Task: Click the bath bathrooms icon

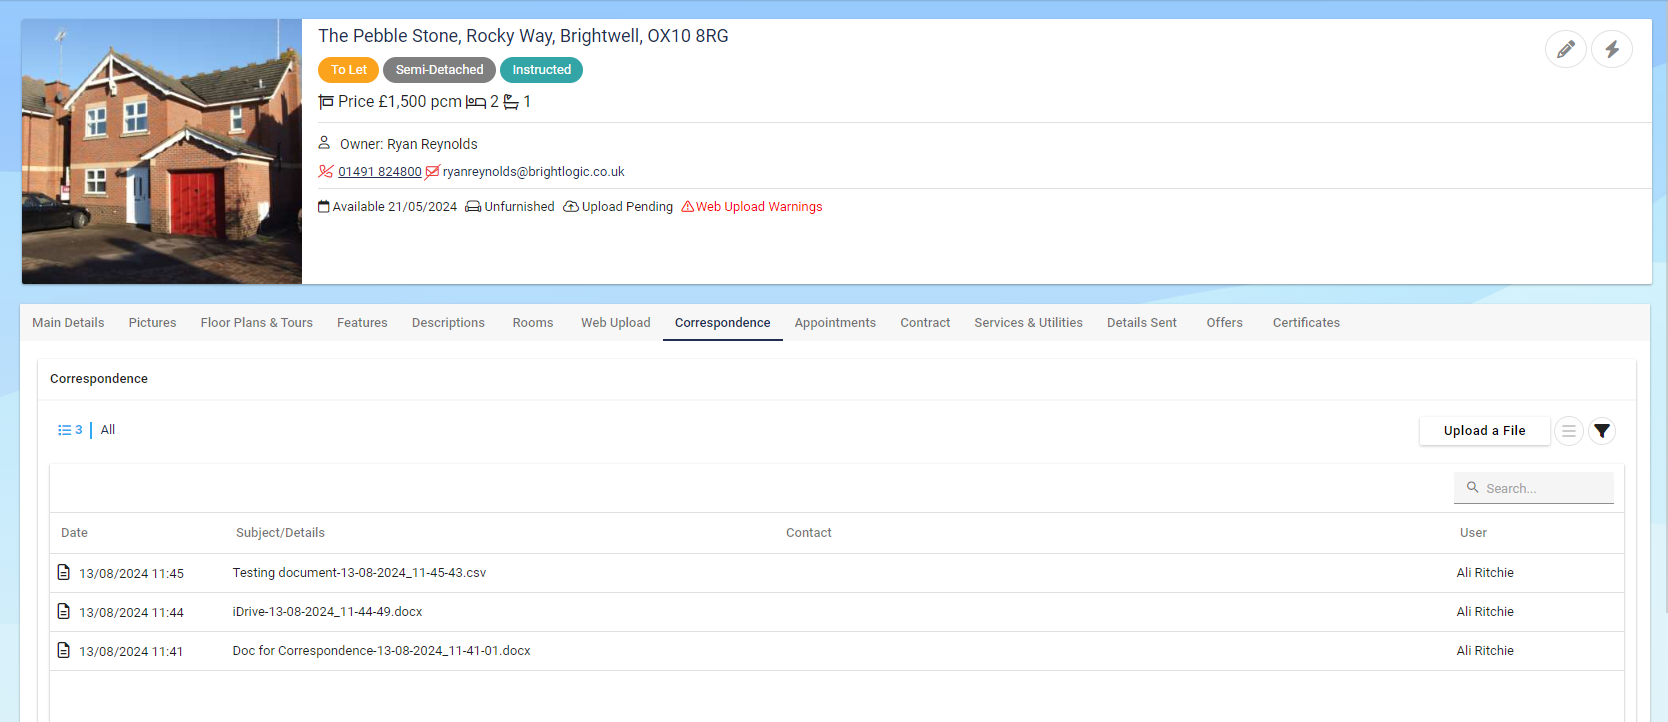Action: pyautogui.click(x=511, y=102)
